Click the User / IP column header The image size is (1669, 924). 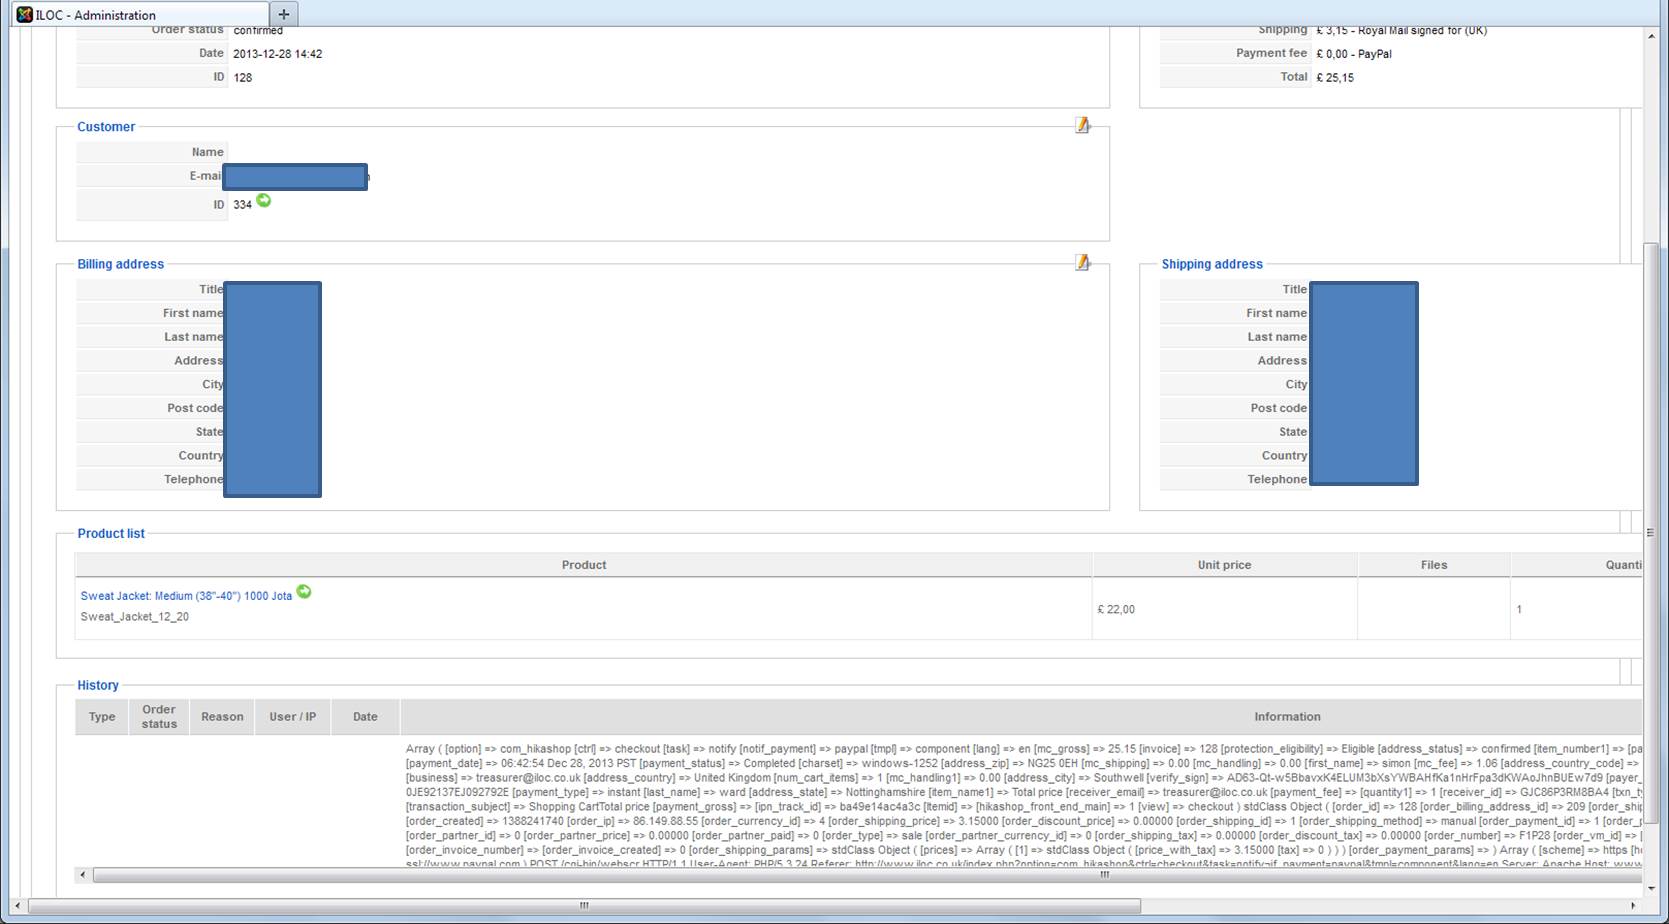click(292, 717)
